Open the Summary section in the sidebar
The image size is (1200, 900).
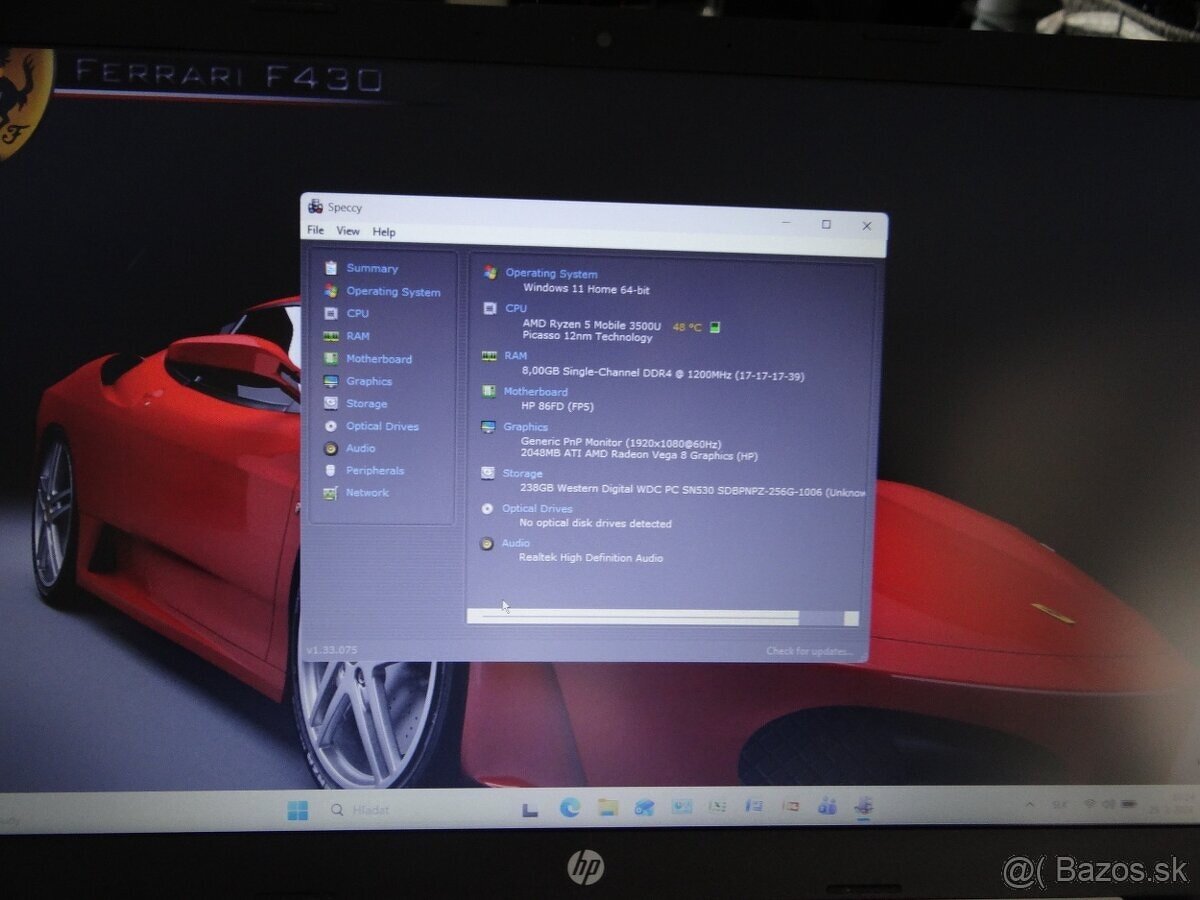[371, 268]
